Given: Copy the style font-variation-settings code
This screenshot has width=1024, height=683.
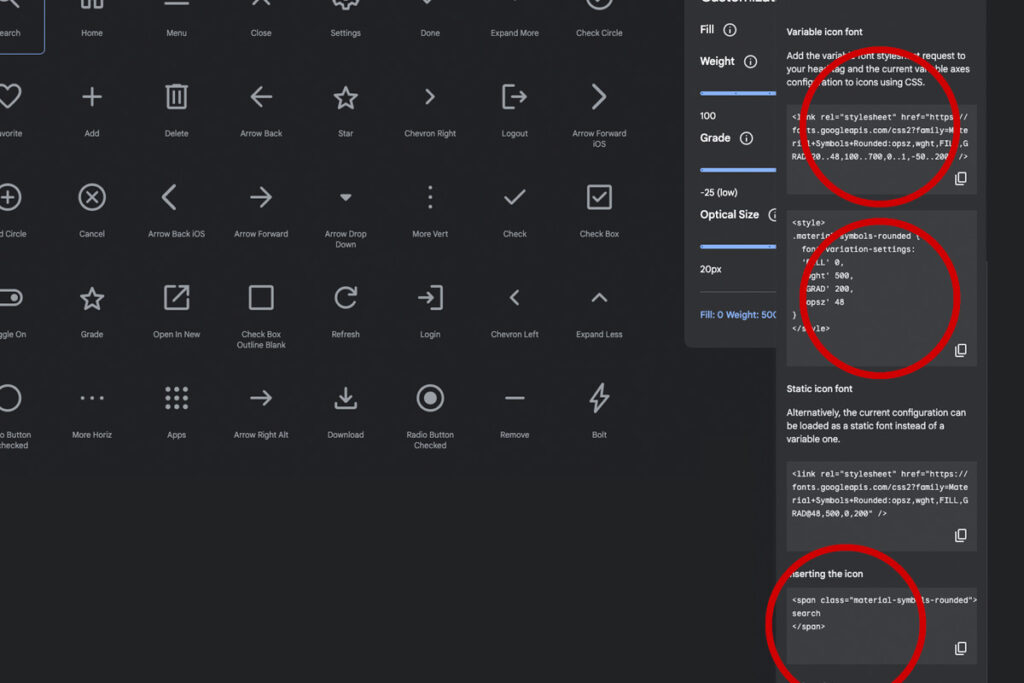Looking at the screenshot, I should click(961, 351).
